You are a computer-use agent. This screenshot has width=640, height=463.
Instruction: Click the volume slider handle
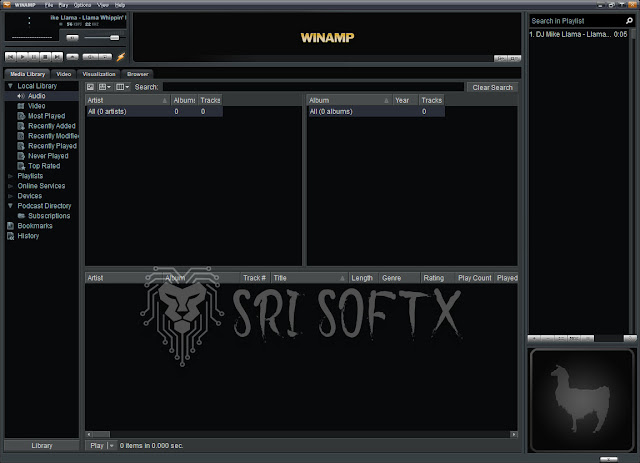click(115, 38)
